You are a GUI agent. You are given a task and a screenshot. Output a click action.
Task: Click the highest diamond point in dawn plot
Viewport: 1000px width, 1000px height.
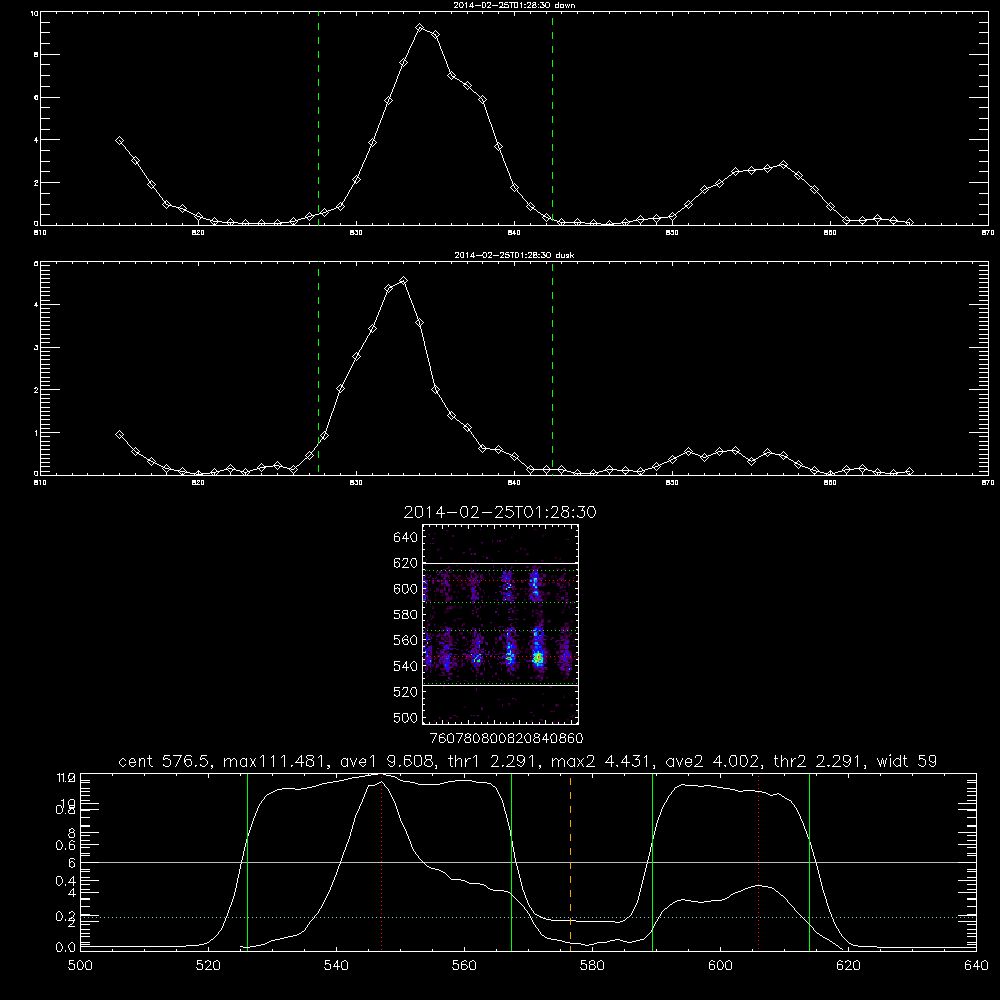click(x=419, y=27)
